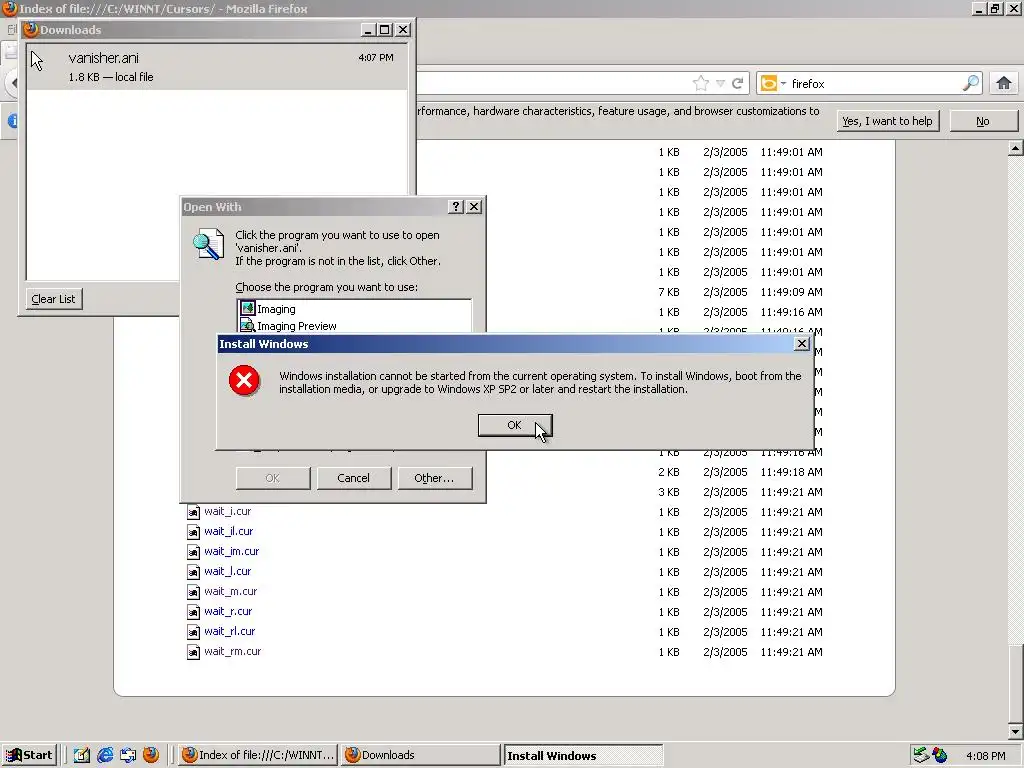The width and height of the screenshot is (1024, 768).
Task: Launch Internet Explorer from quick launch
Action: (x=105, y=755)
